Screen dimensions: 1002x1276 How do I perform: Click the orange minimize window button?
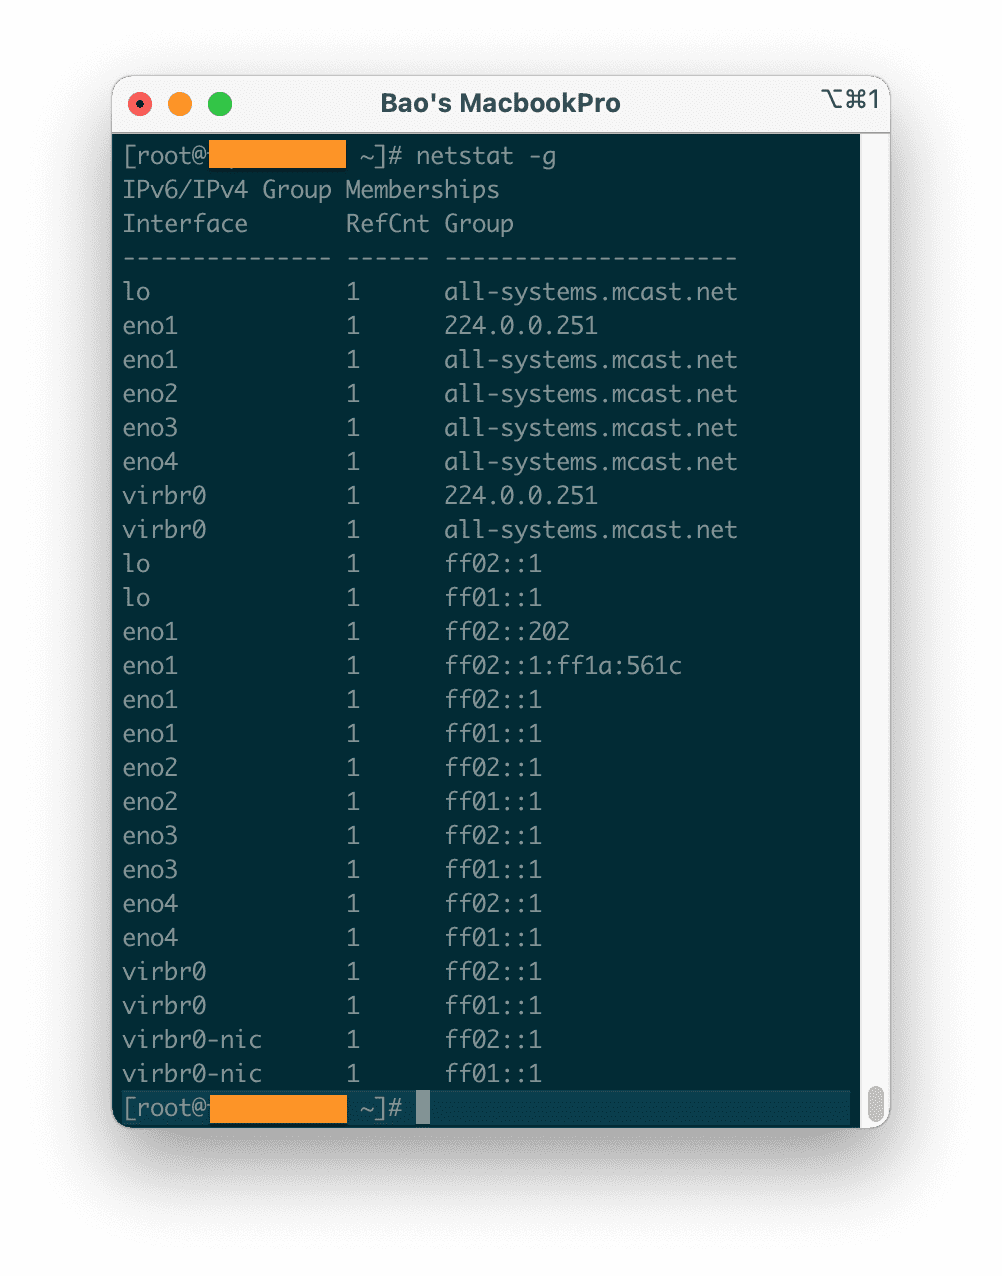180,104
